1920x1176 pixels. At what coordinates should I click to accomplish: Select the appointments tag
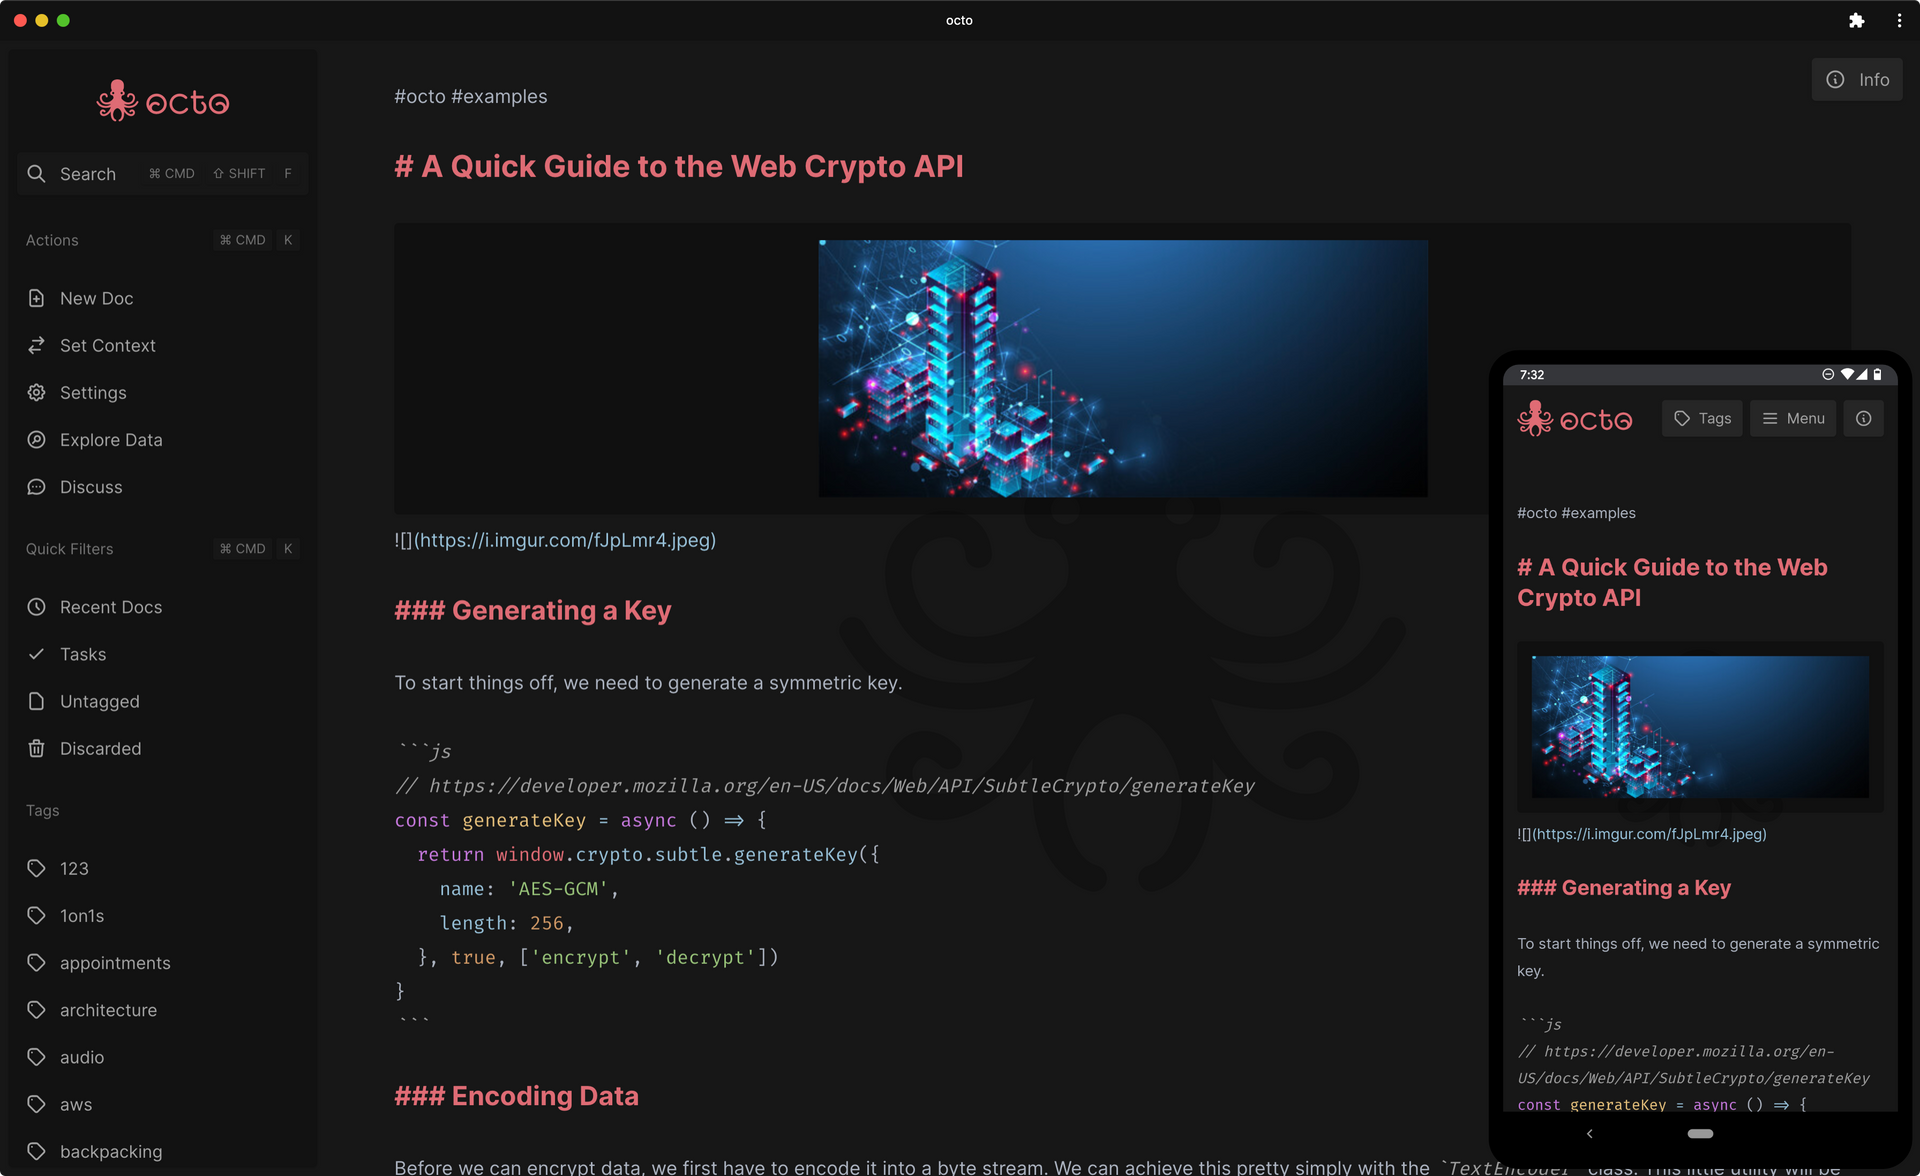115,963
